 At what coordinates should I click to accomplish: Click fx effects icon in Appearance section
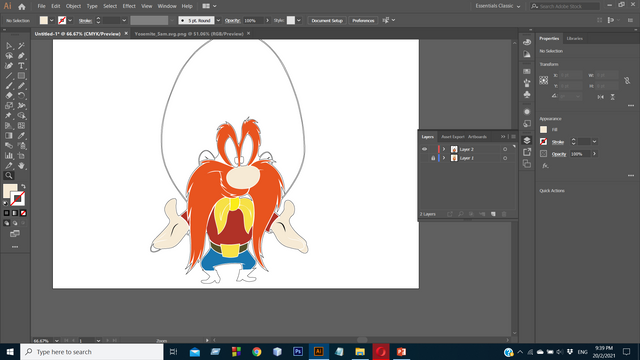pyautogui.click(x=545, y=166)
